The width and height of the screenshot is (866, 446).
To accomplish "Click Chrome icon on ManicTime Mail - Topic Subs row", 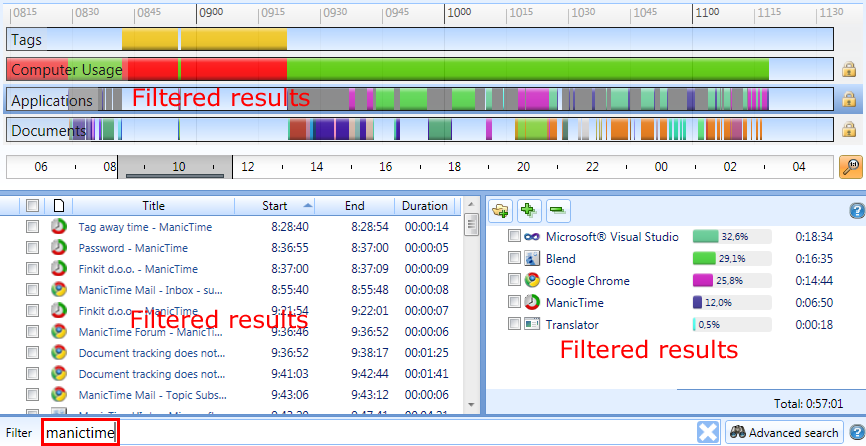I will [x=59, y=394].
